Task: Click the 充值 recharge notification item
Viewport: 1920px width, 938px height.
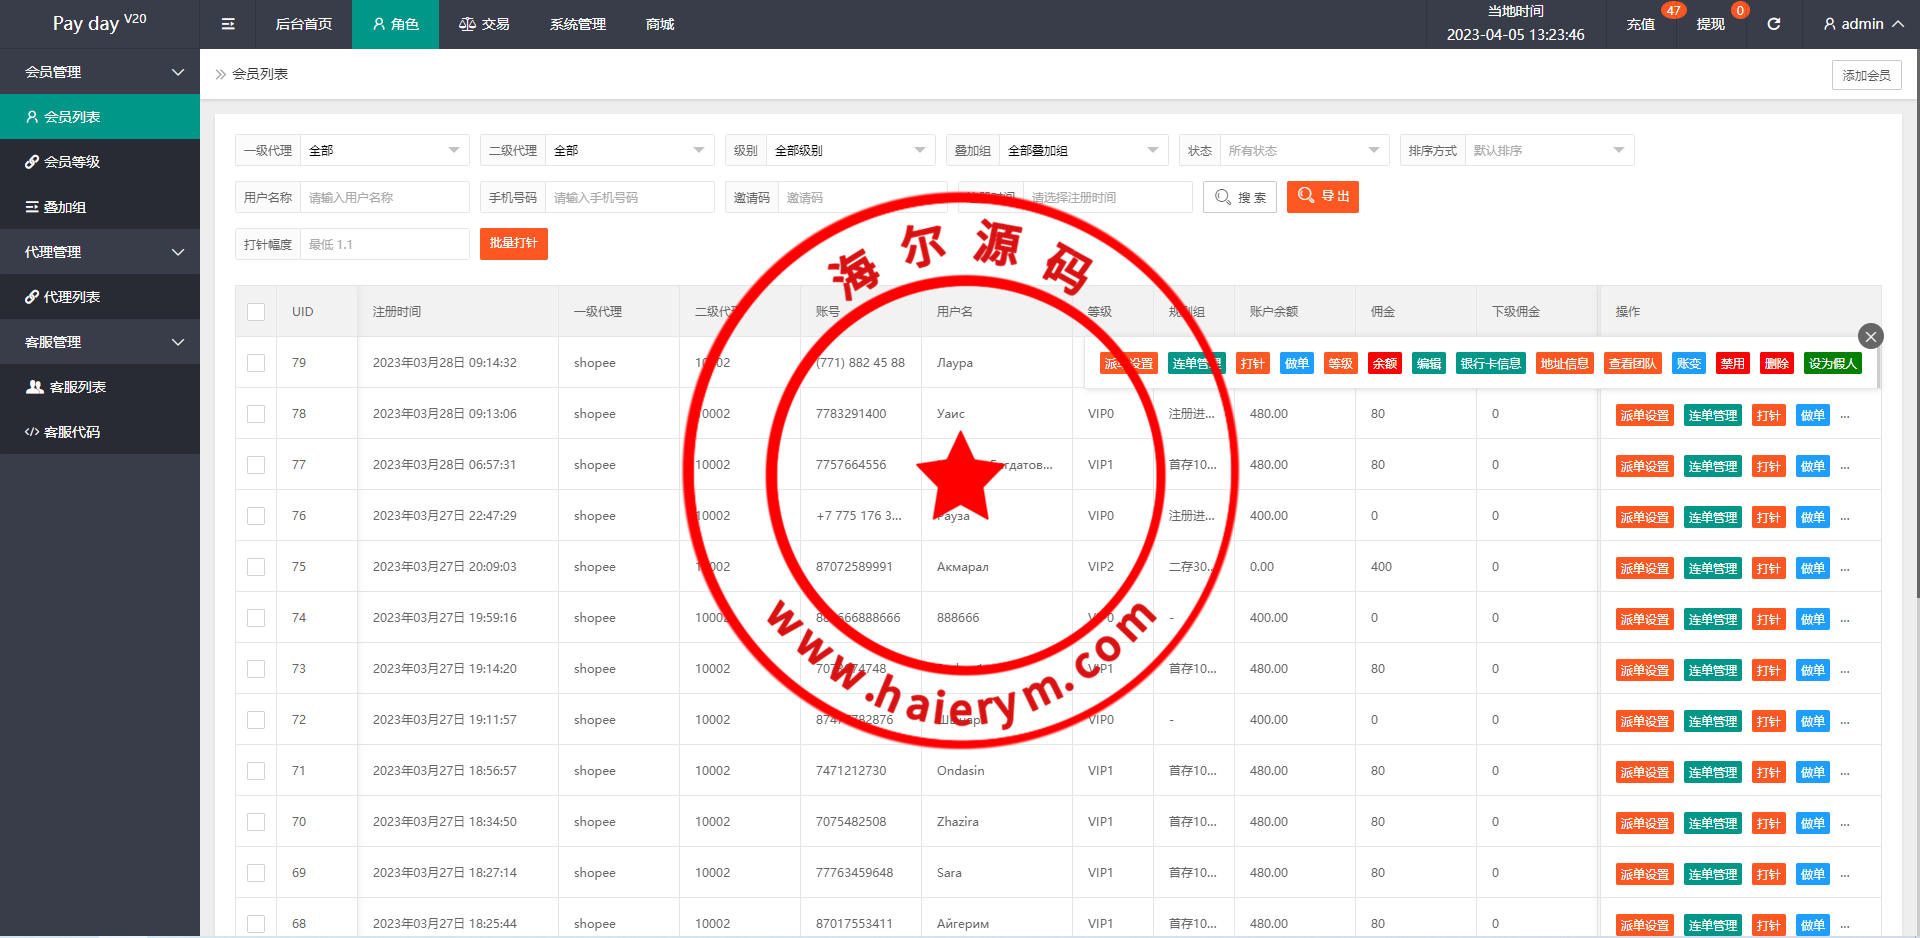Action: pos(1640,24)
